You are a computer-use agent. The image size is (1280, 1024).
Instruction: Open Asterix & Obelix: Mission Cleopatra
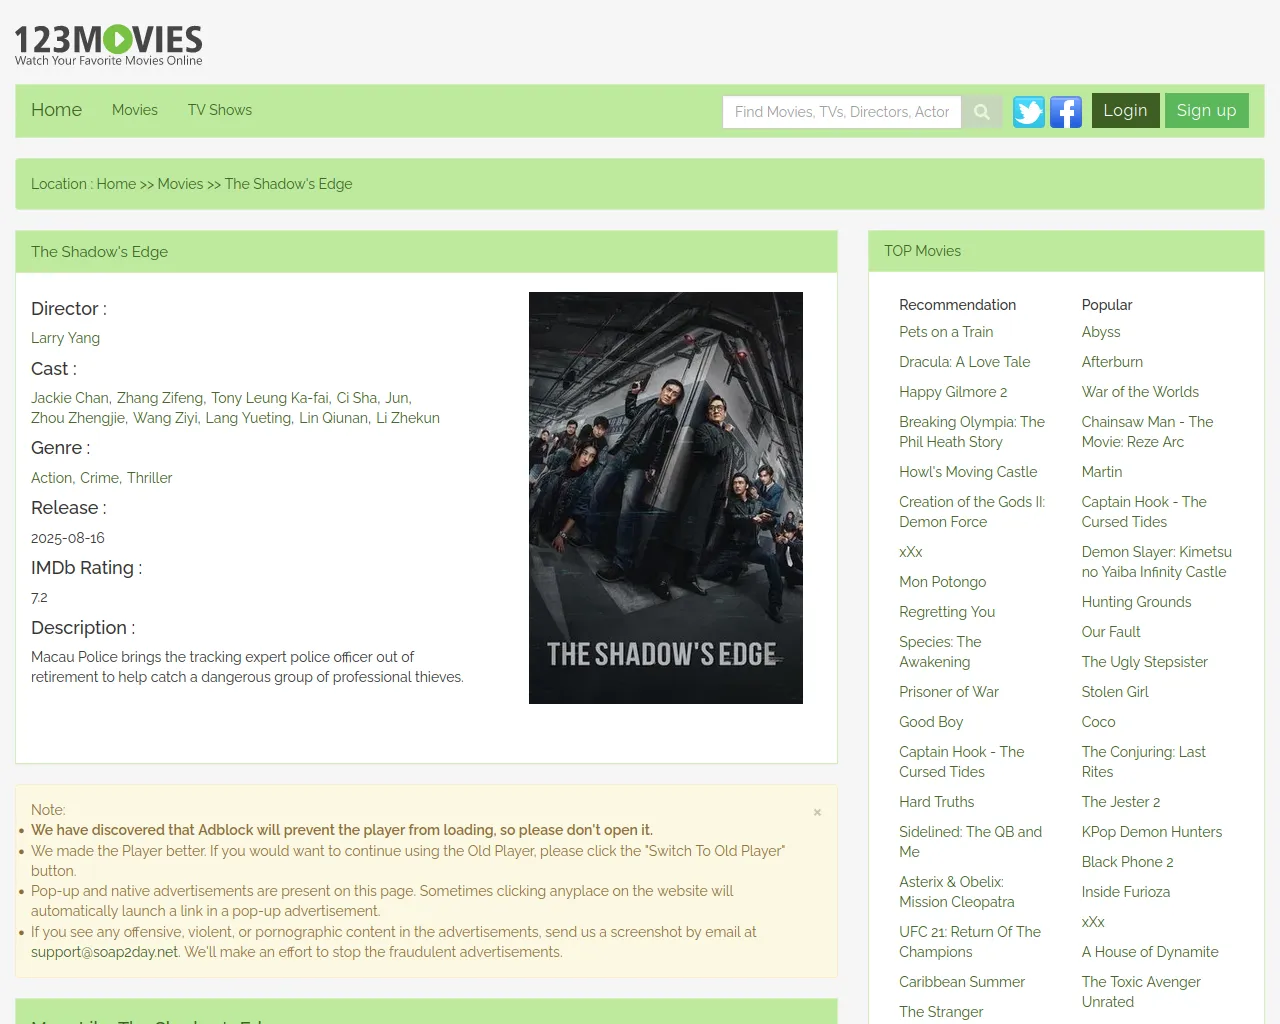coord(957,892)
